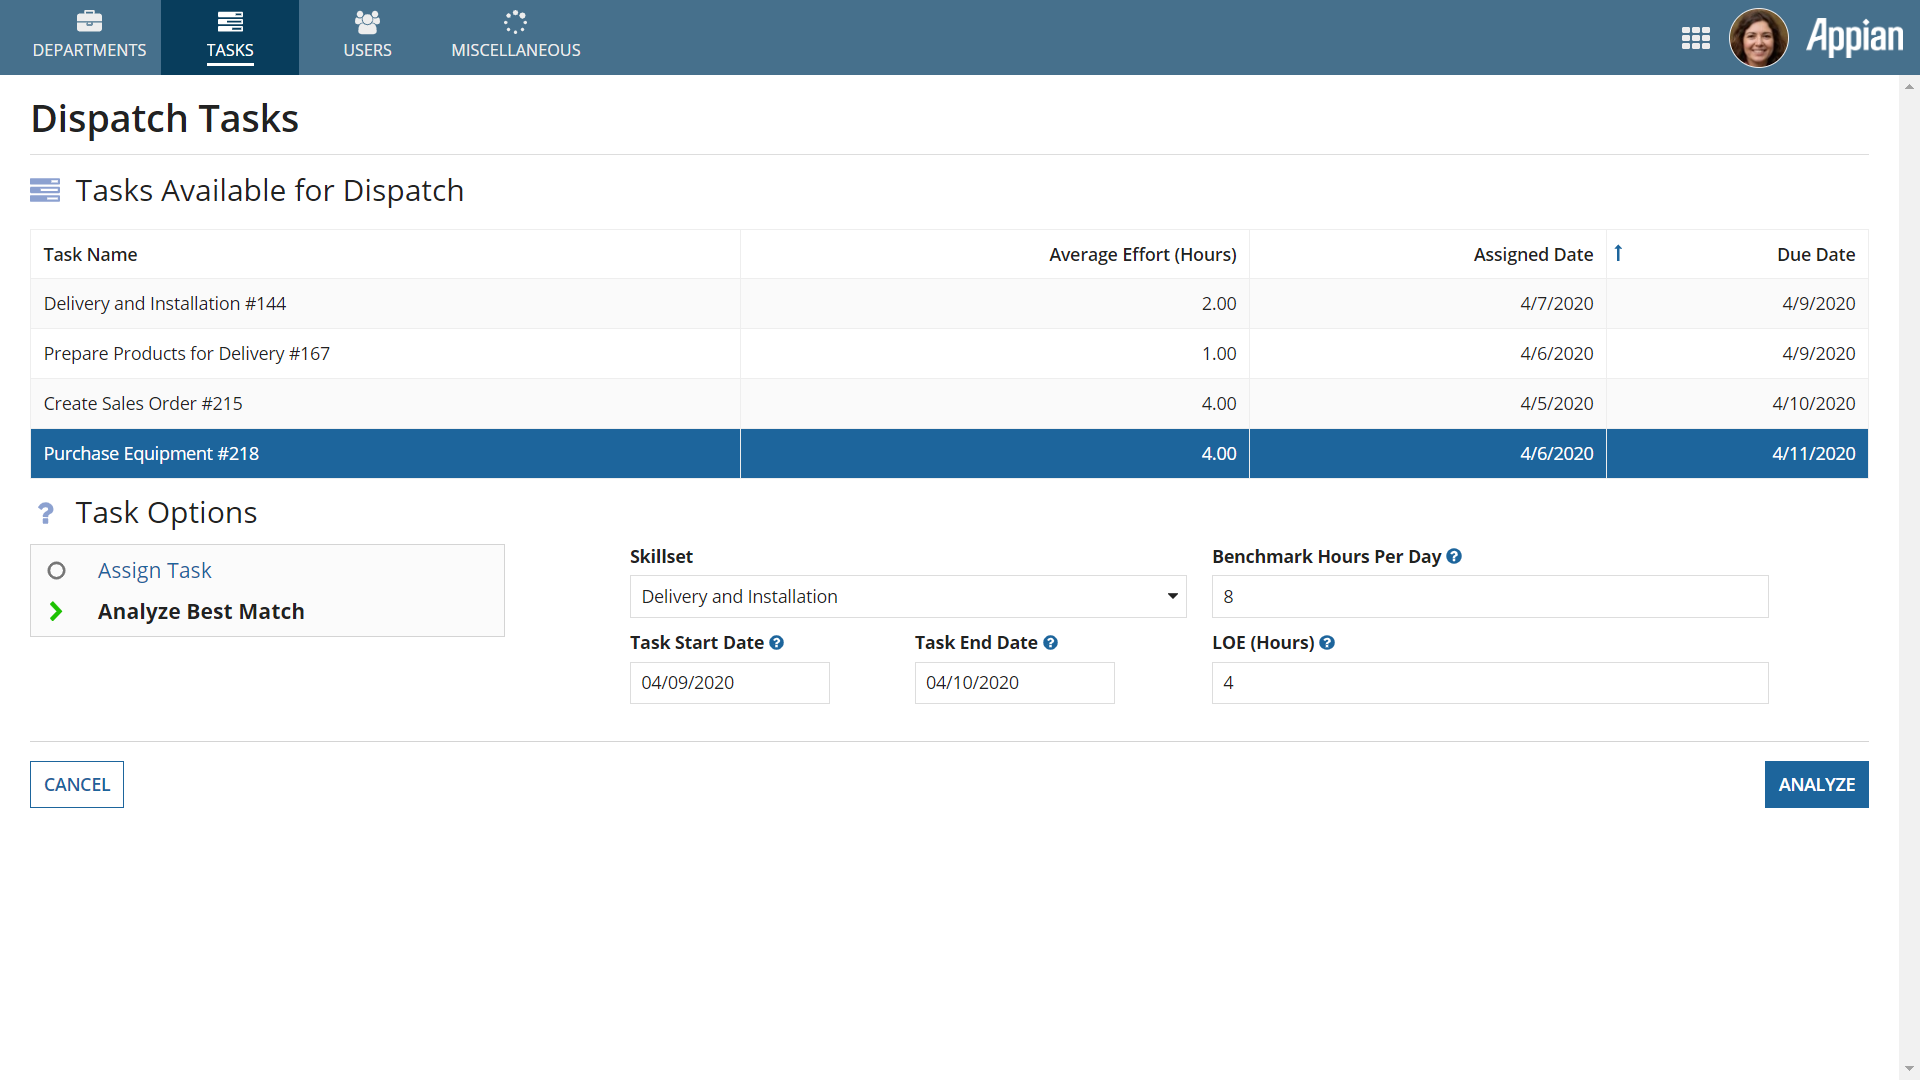Click the Task Start Date help icon

tap(776, 643)
